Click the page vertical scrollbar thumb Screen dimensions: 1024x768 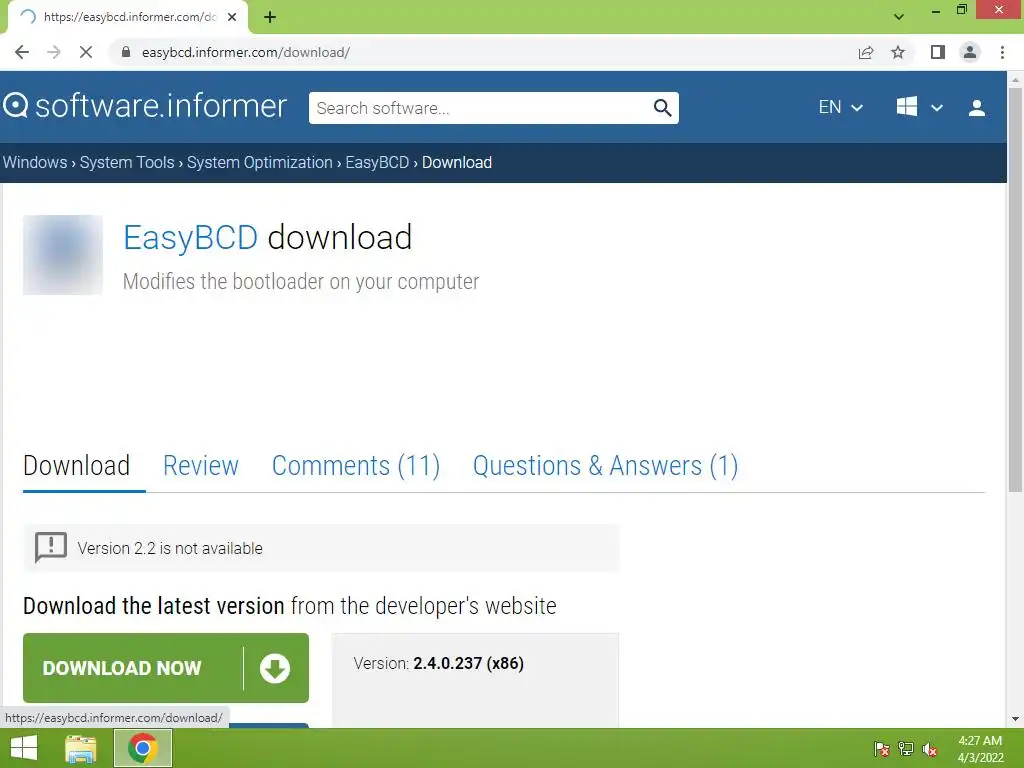(1015, 289)
